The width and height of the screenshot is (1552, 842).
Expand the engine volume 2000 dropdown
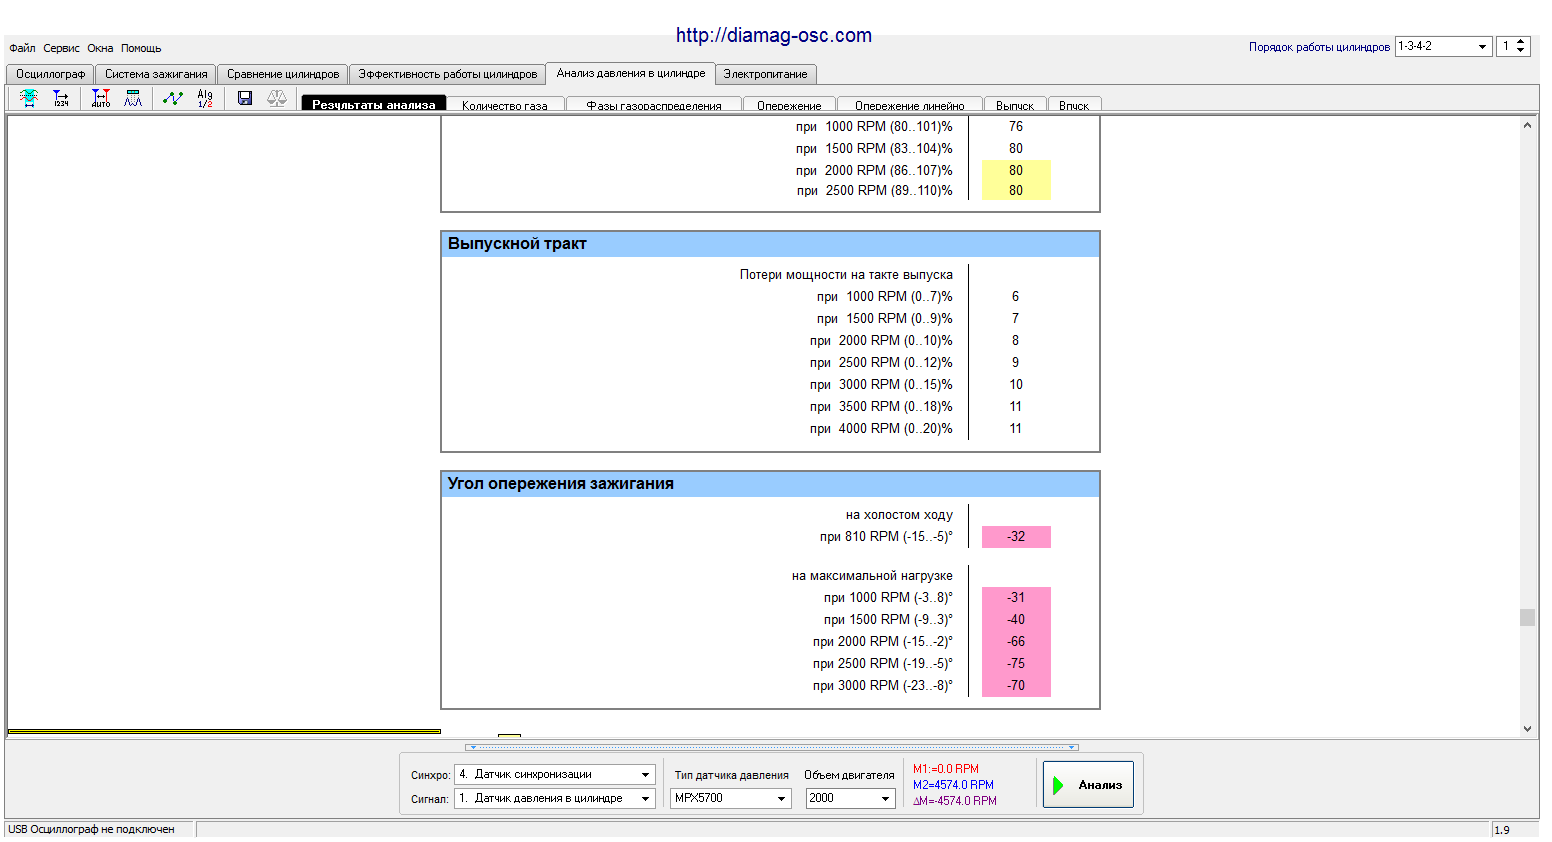point(886,798)
